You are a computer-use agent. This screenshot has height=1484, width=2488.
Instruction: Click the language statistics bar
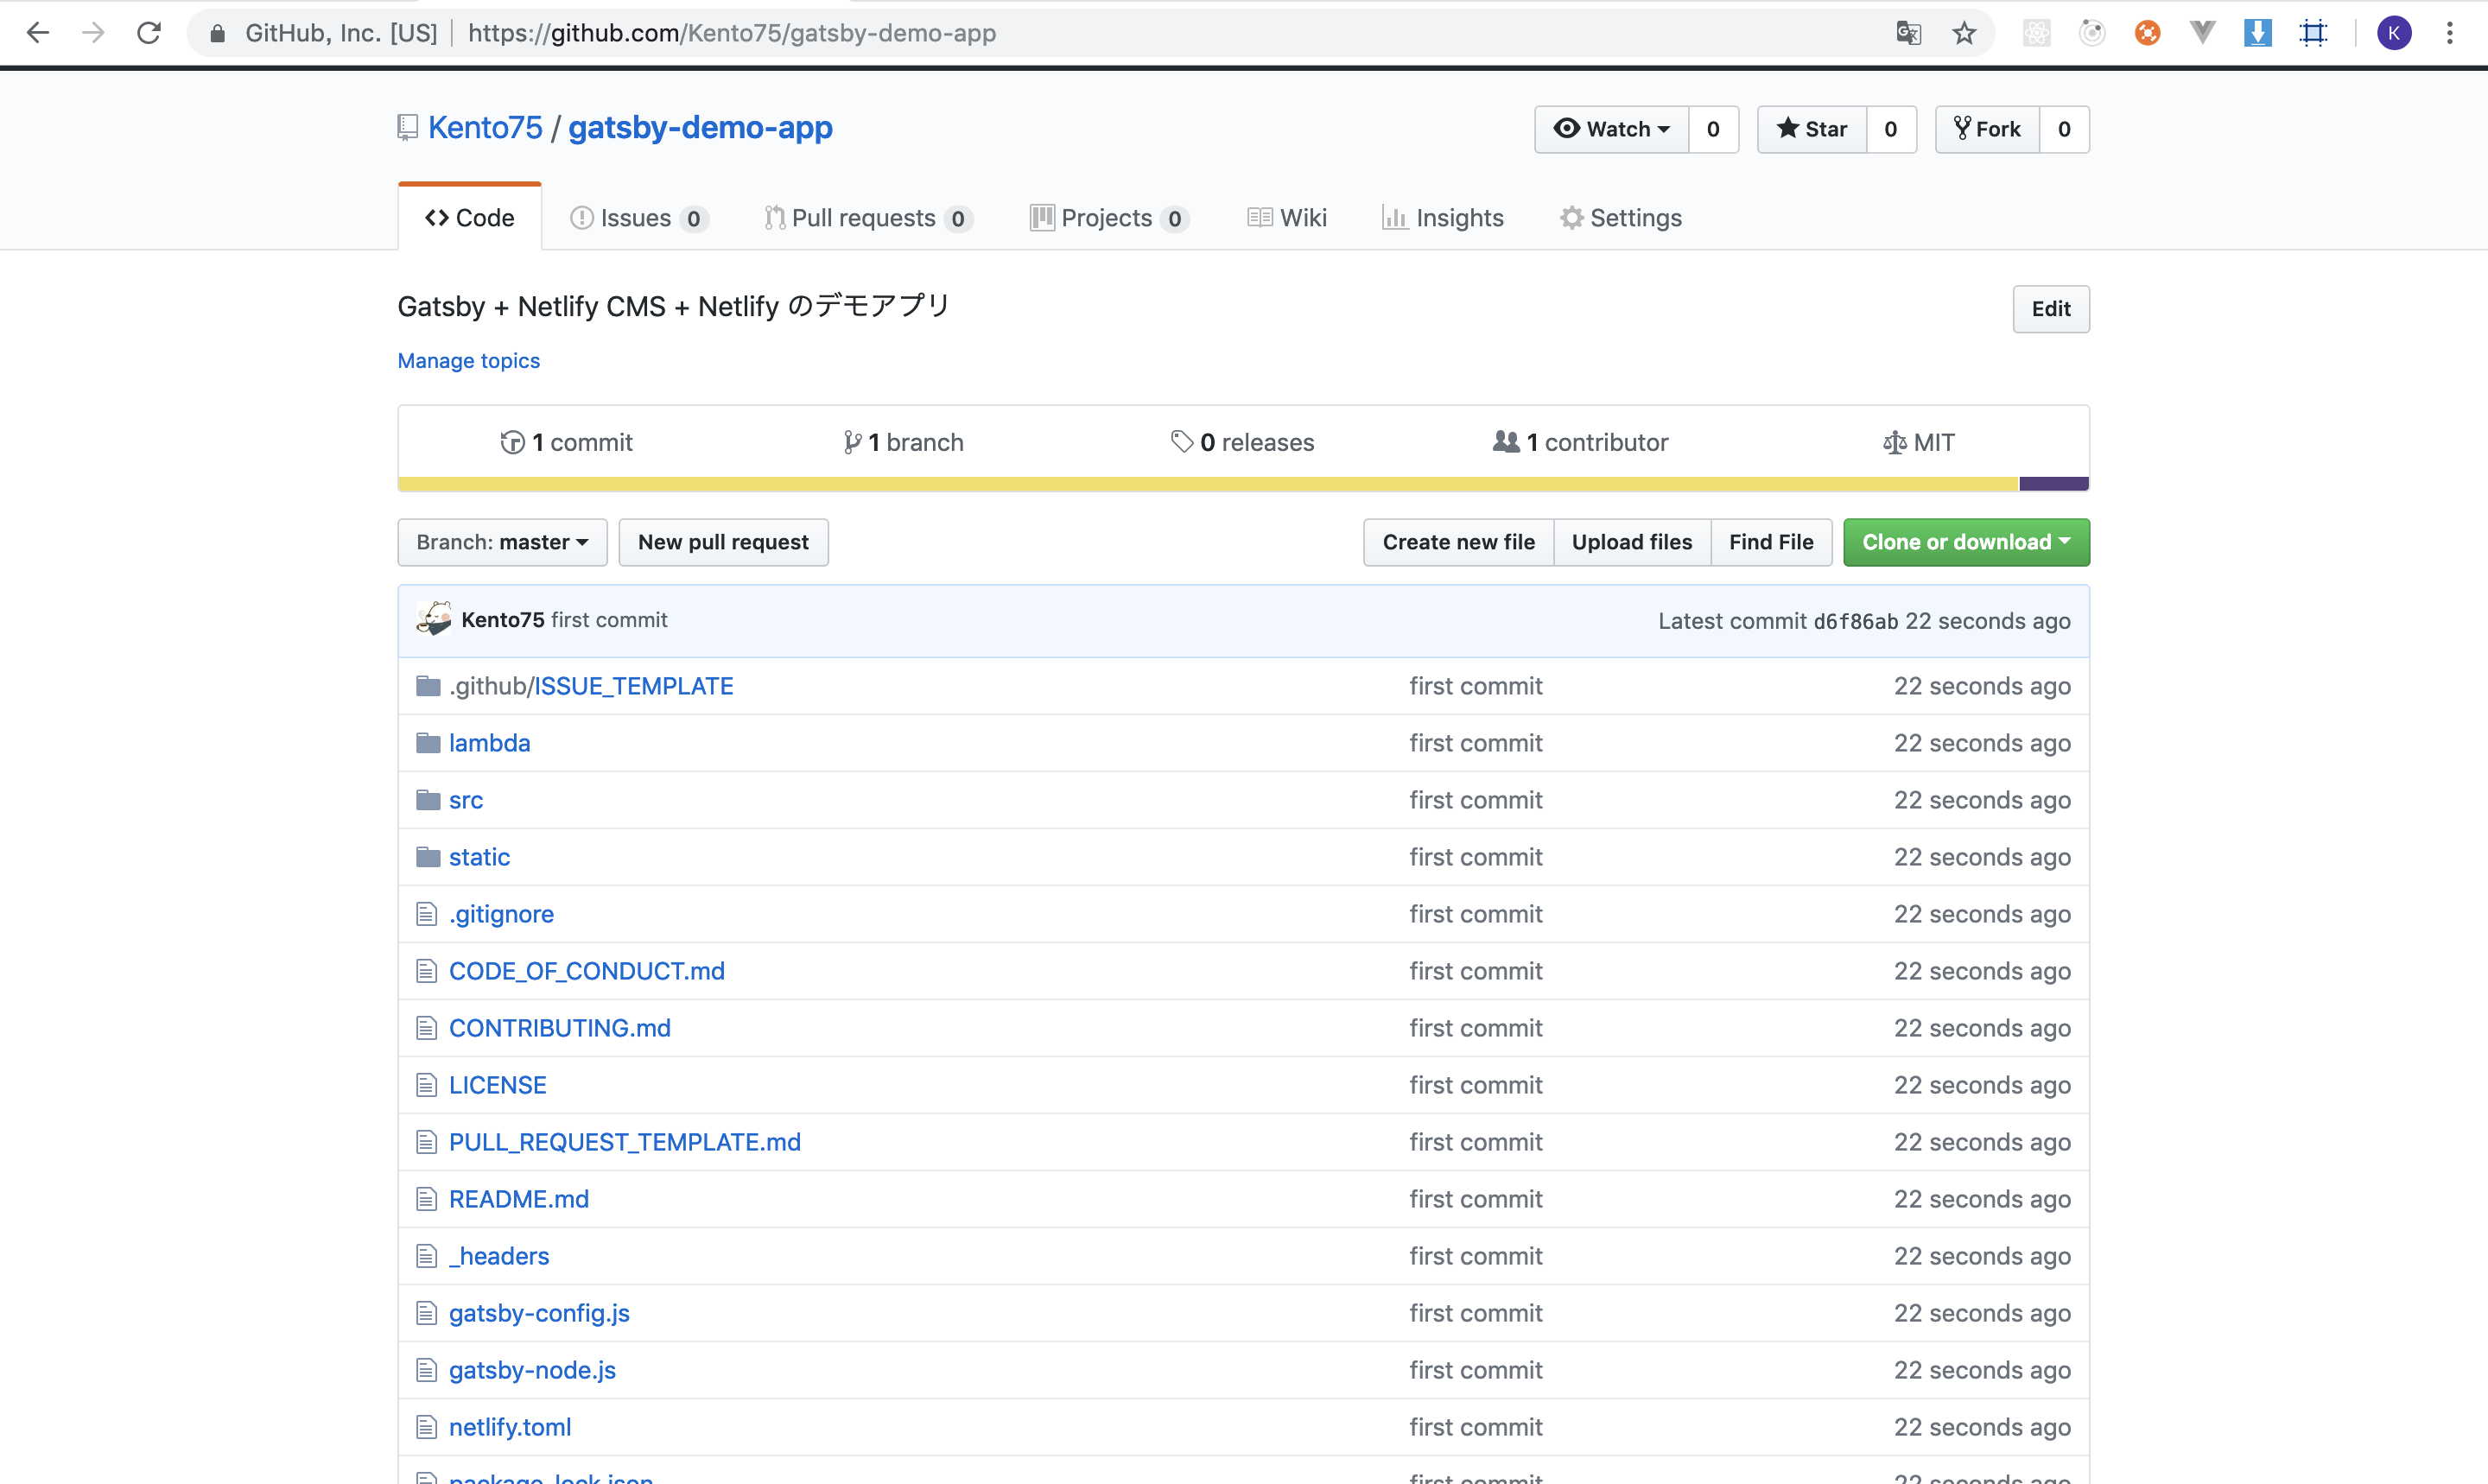(x=1100, y=483)
